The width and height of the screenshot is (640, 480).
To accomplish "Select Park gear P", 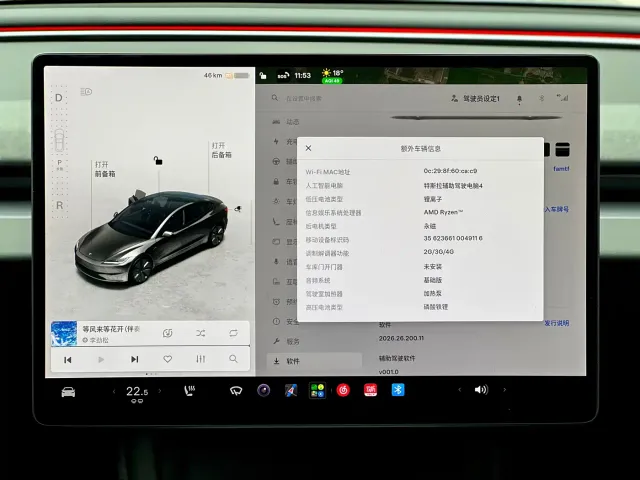I will (60, 164).
